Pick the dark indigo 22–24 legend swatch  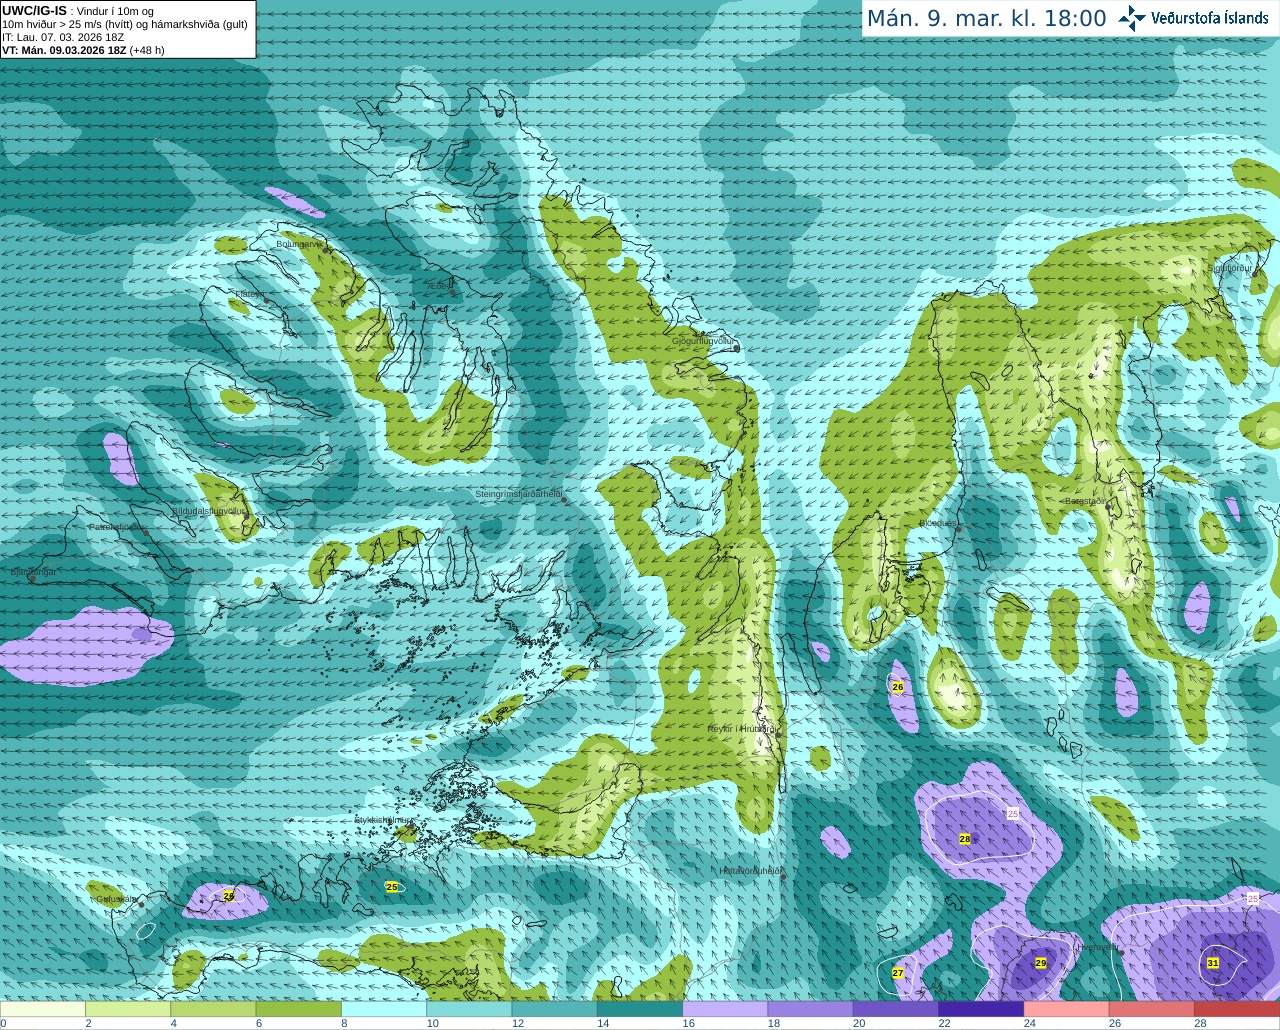pyautogui.click(x=981, y=1009)
